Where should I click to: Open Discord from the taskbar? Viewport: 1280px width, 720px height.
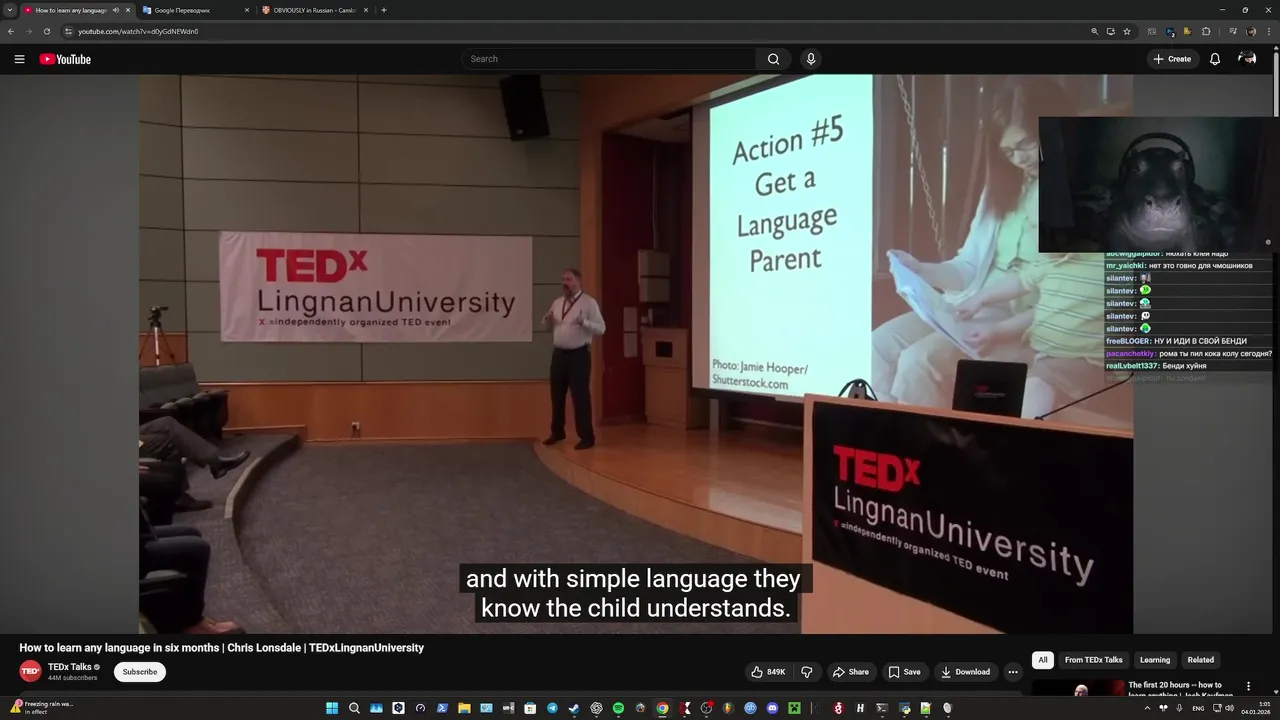[x=772, y=708]
